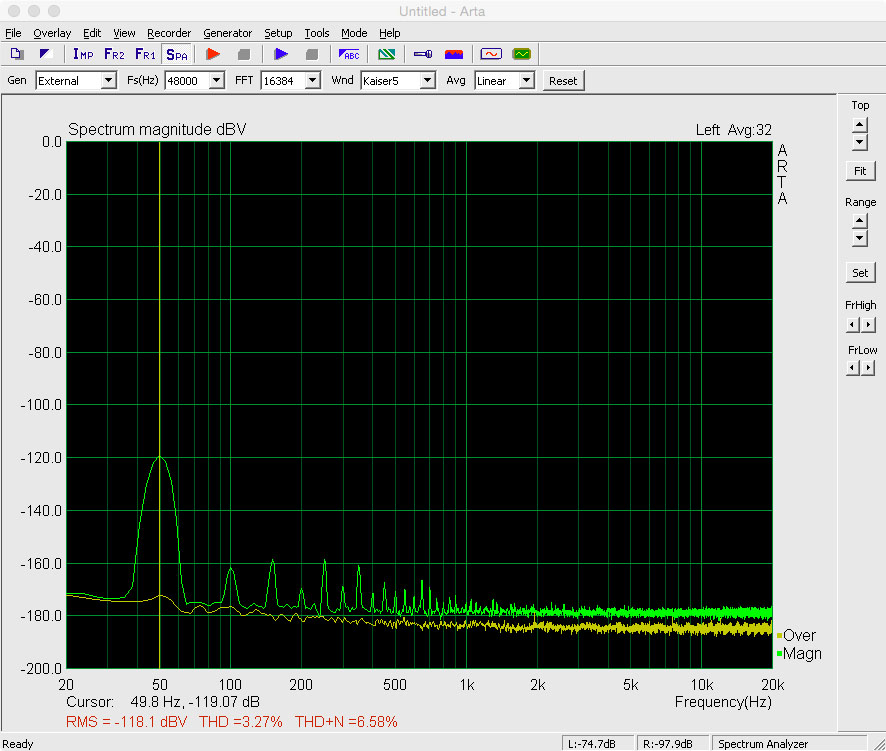Viewport: 886px width, 751px height.
Task: Click the 50 Hz fundamental peak in graph
Action: click(x=159, y=457)
